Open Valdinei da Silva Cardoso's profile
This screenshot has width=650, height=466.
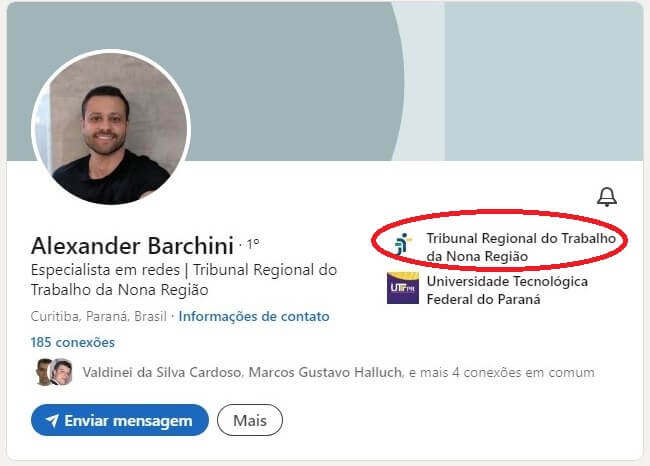coord(162,372)
